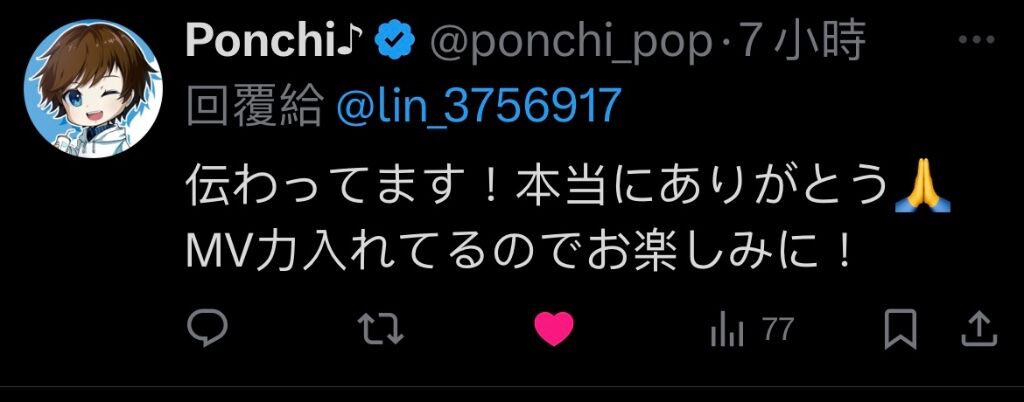Click the blue verified badge beside Ponchi

(395, 40)
